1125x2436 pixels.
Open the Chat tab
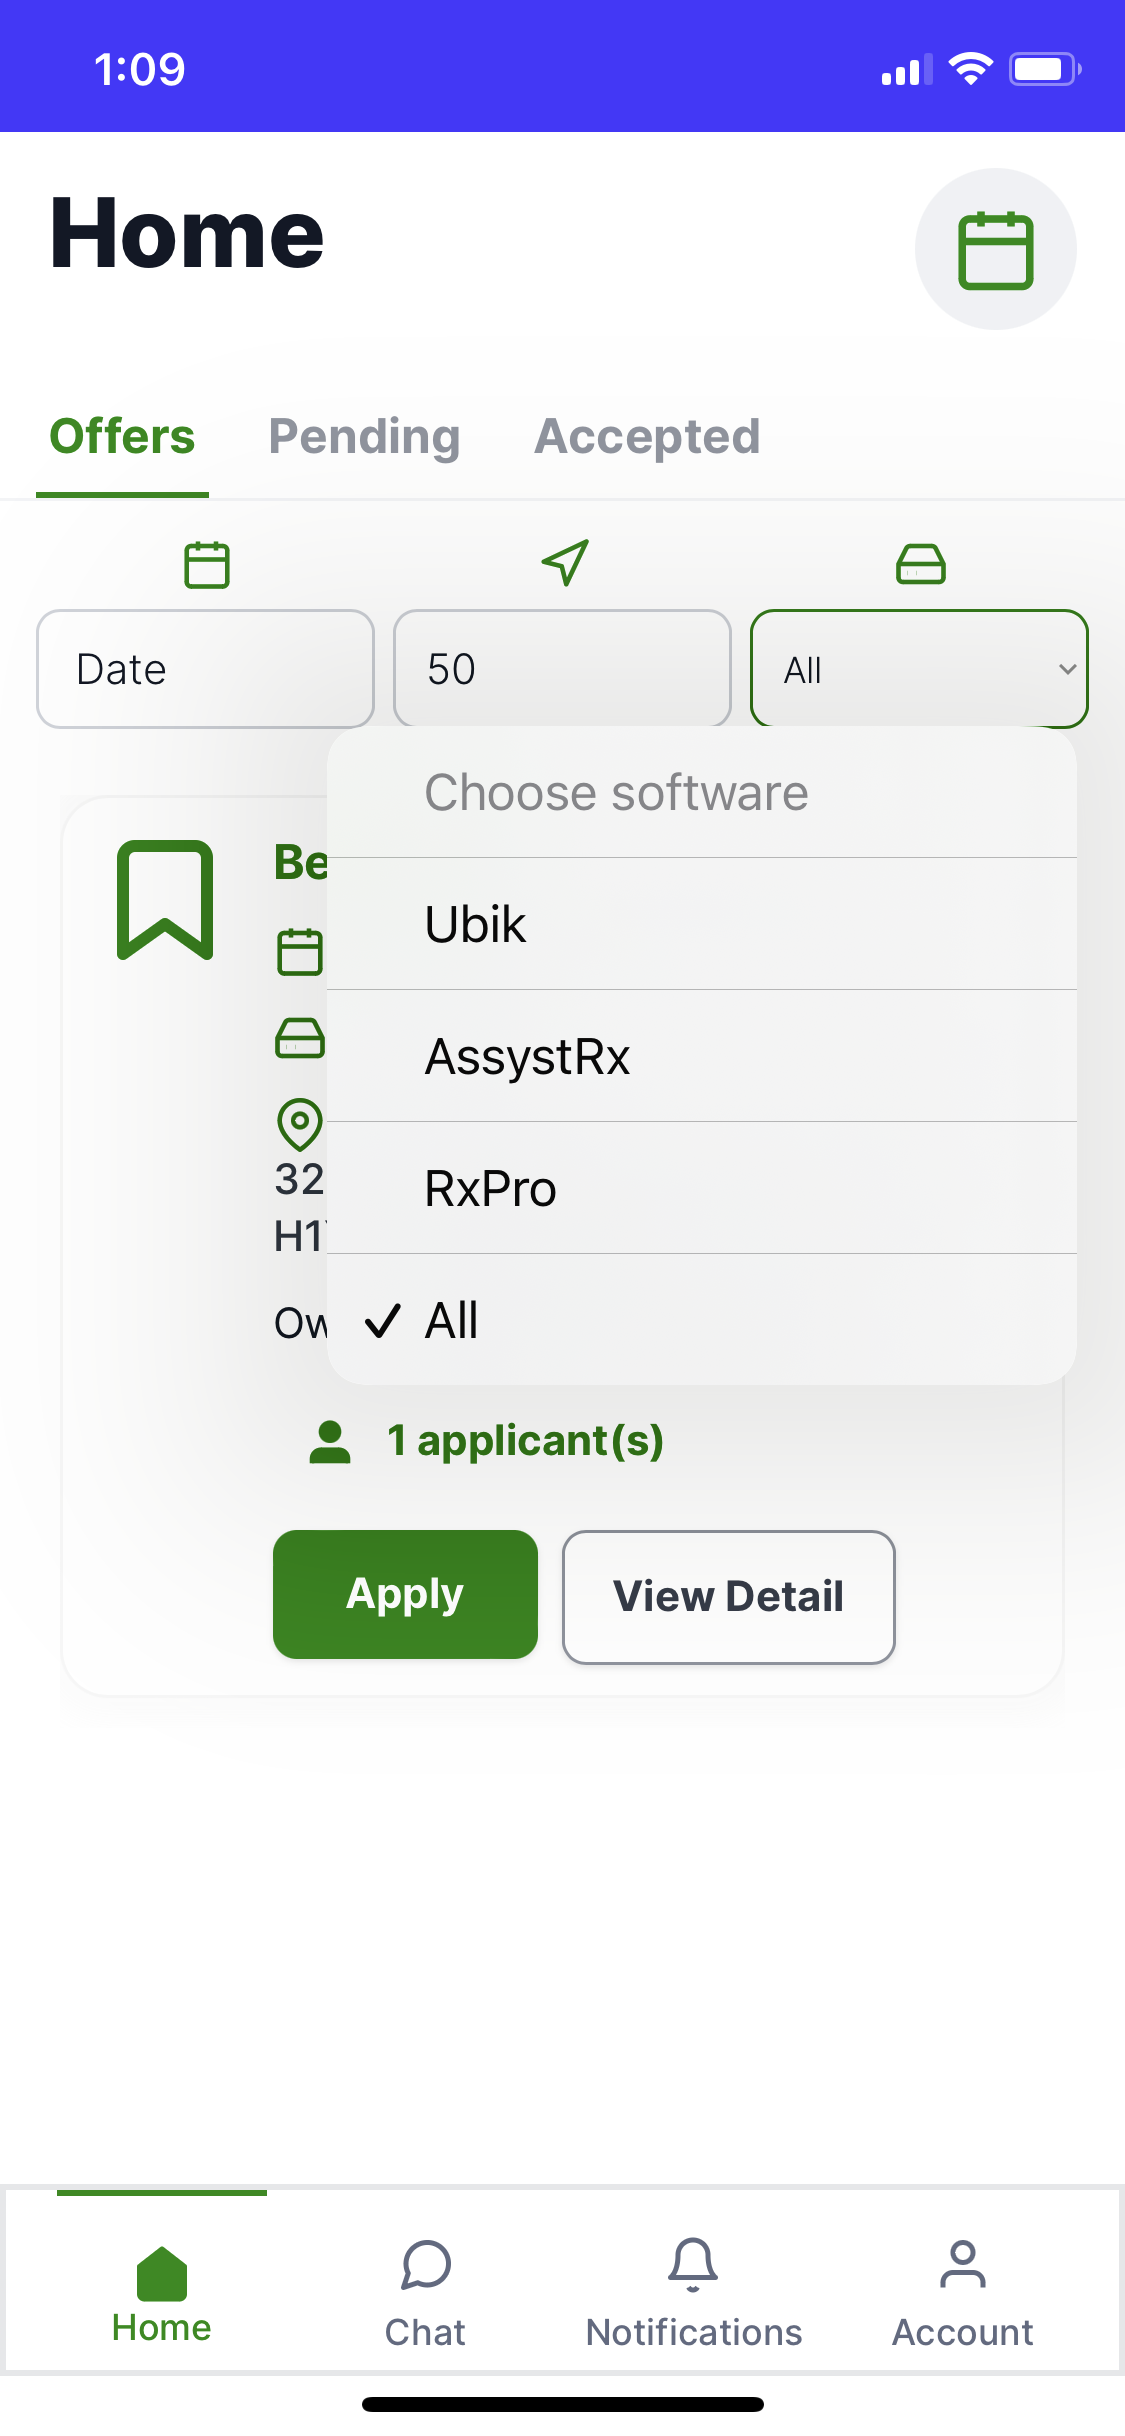(425, 2292)
